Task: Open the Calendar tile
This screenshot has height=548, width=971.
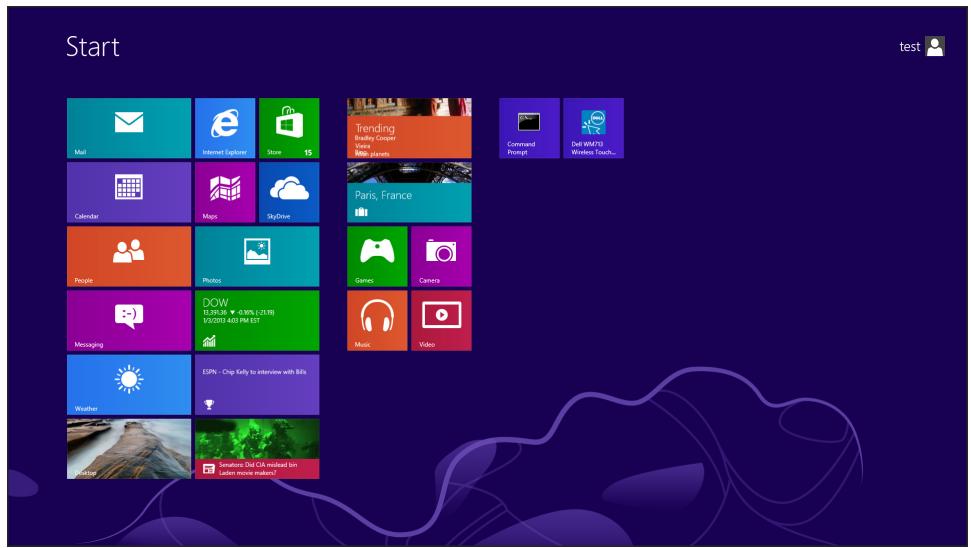Action: (x=129, y=192)
